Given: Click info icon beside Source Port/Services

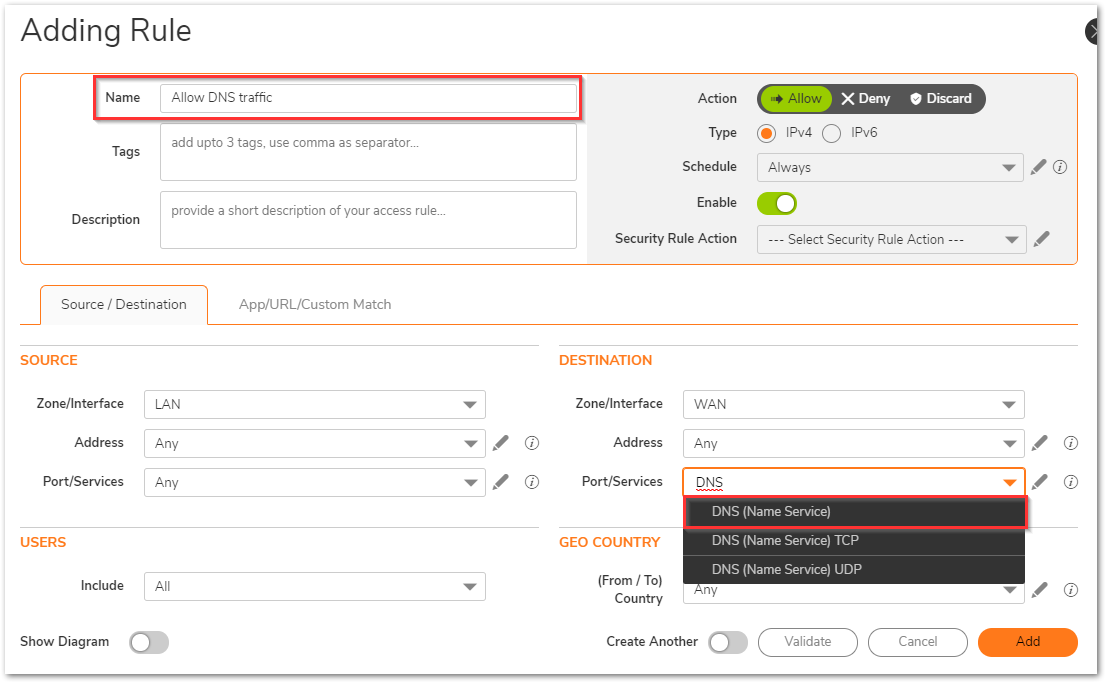Looking at the screenshot, I should (532, 482).
